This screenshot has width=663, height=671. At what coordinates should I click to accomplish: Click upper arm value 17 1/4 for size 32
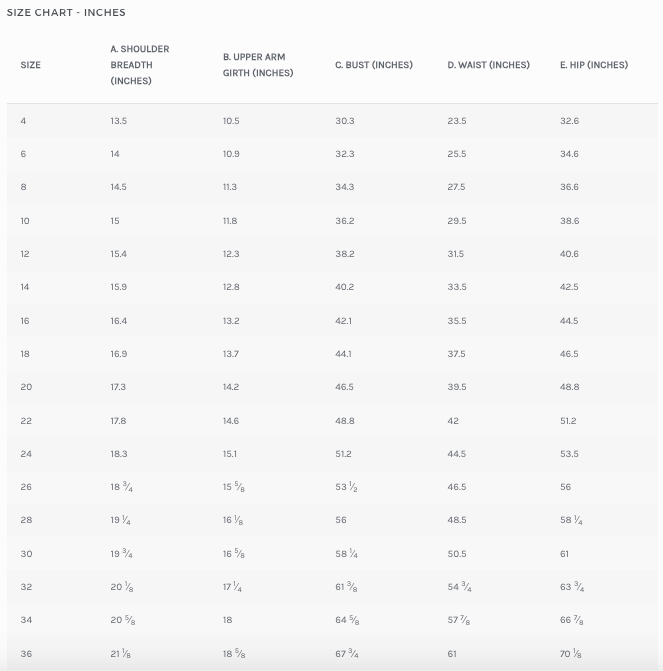pyautogui.click(x=232, y=587)
